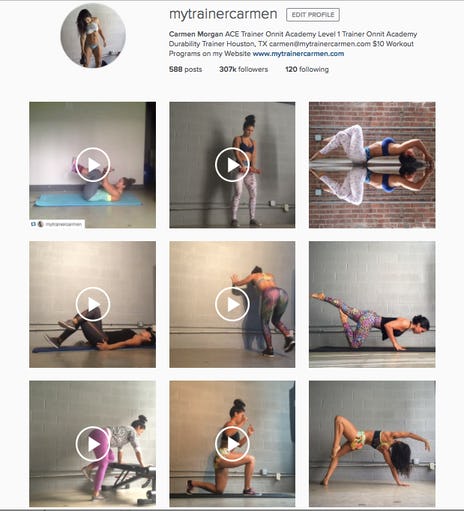This screenshot has height=511, width=464.
Task: Click the 588 posts count
Action: coord(185,69)
